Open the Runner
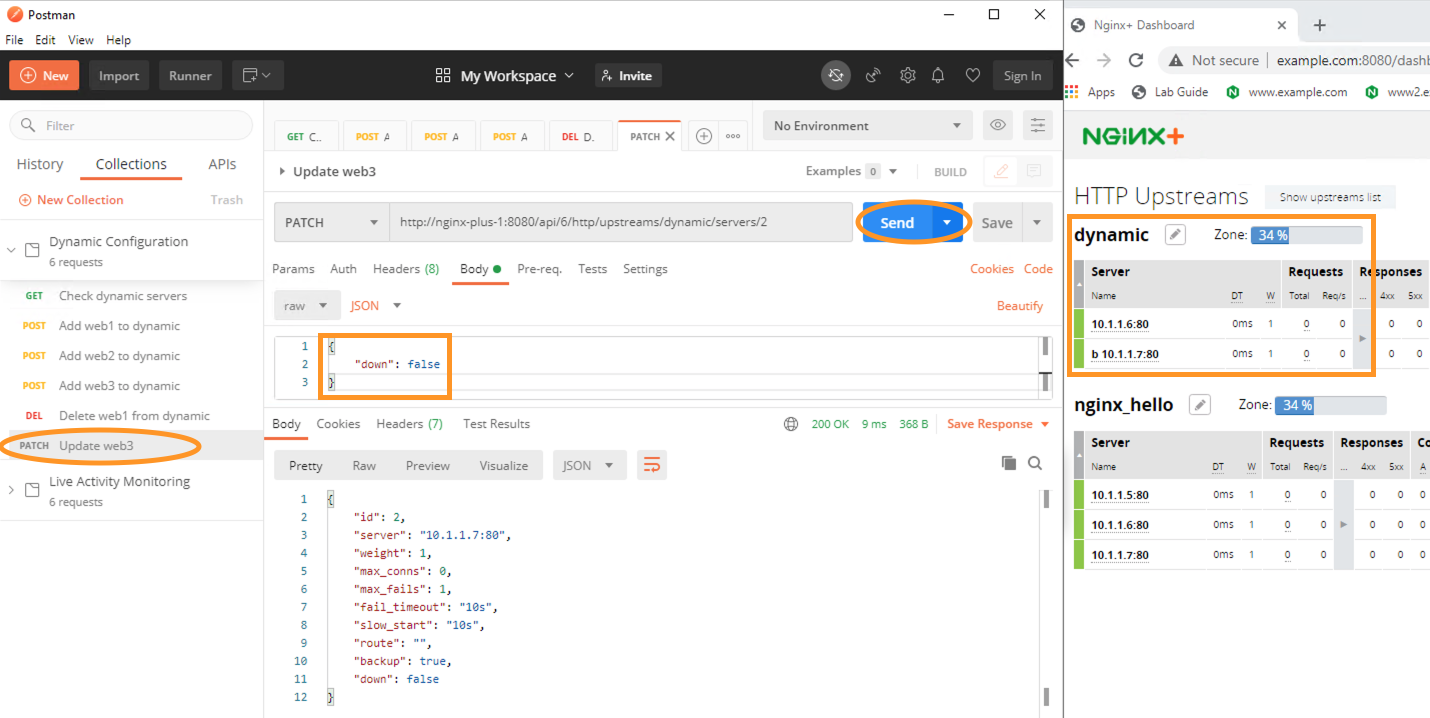Screen dimensions: 1430x718 pos(190,76)
